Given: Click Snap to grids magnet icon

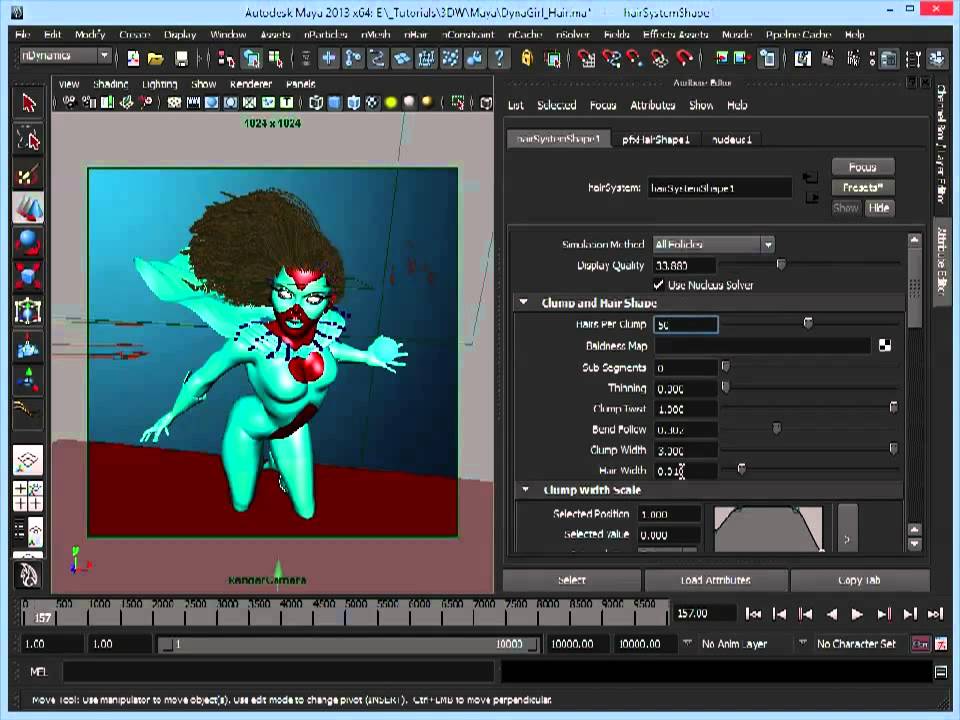Looking at the screenshot, I should (587, 59).
